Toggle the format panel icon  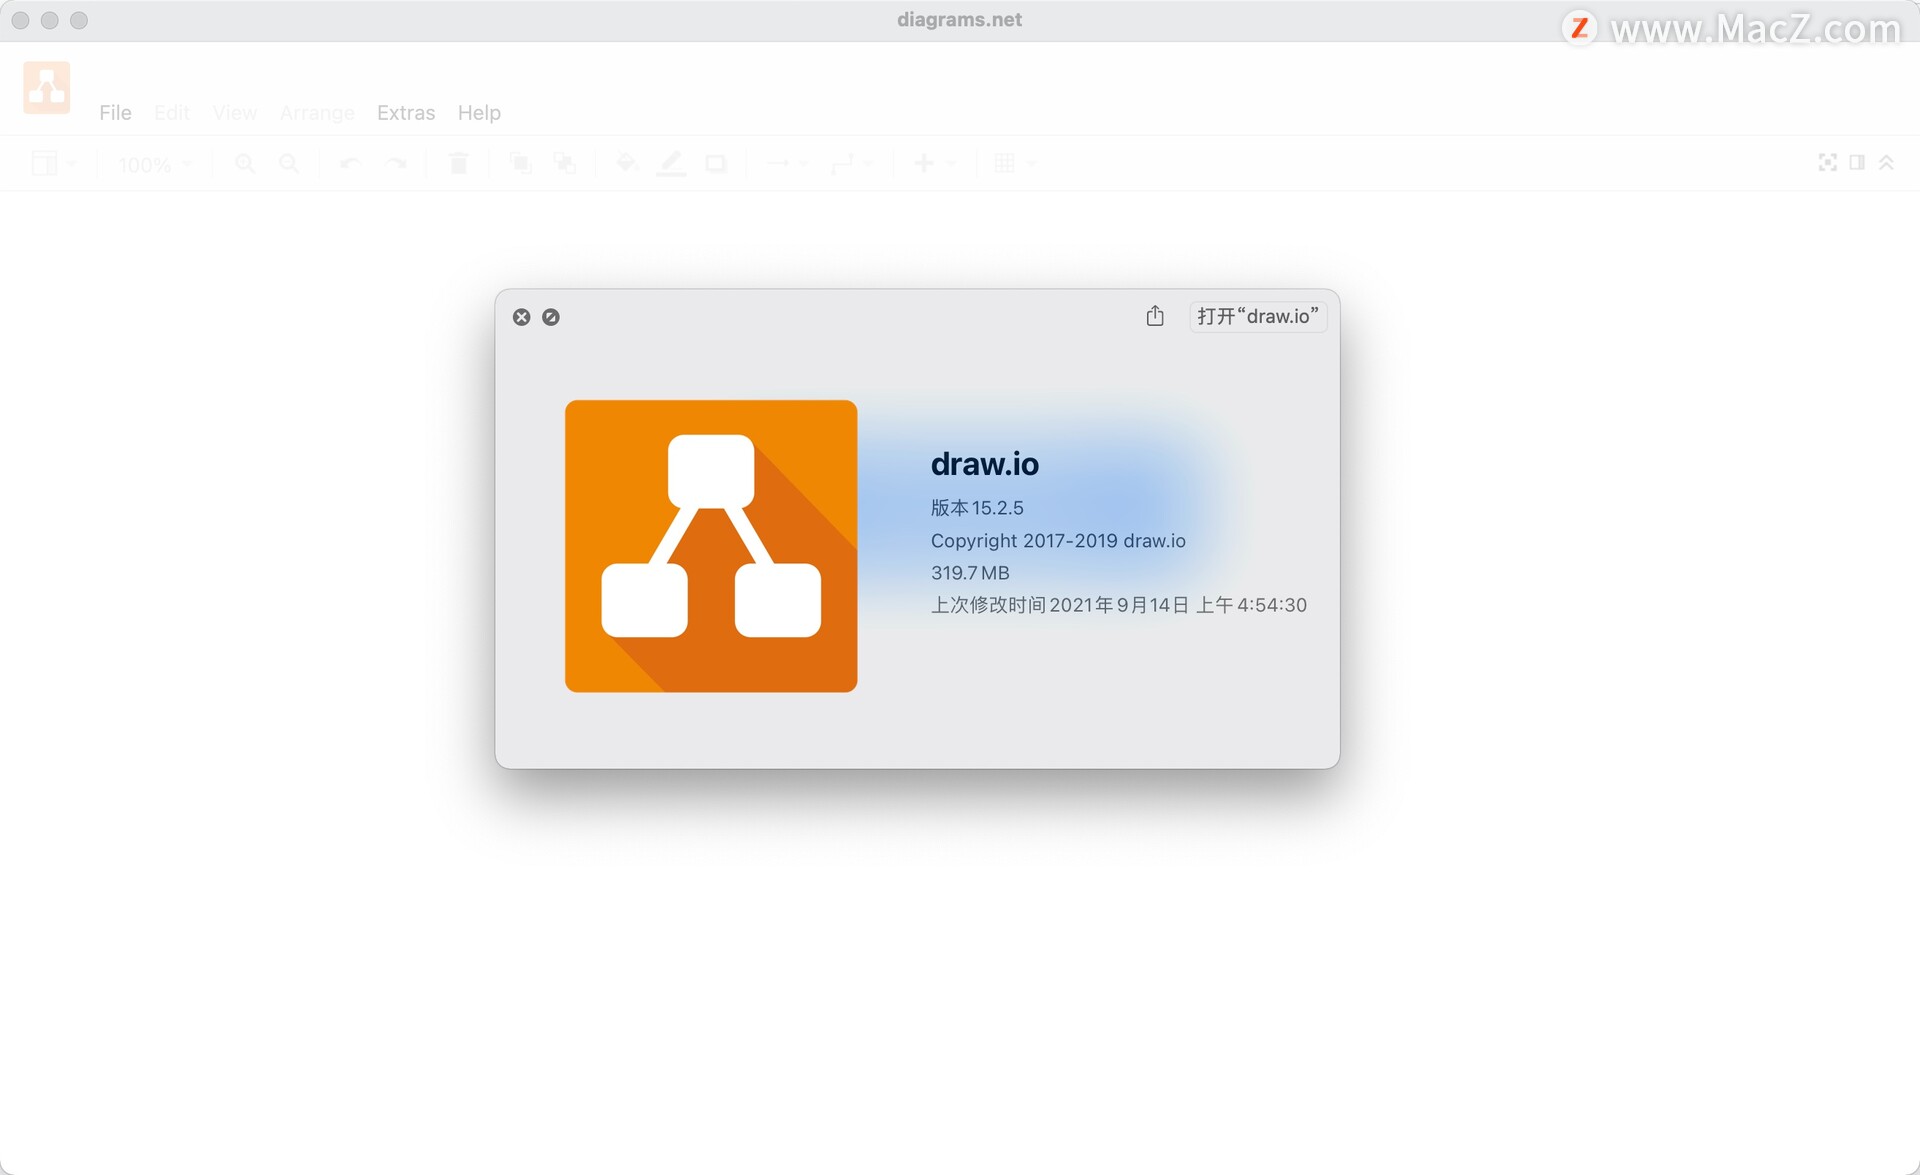(1857, 162)
